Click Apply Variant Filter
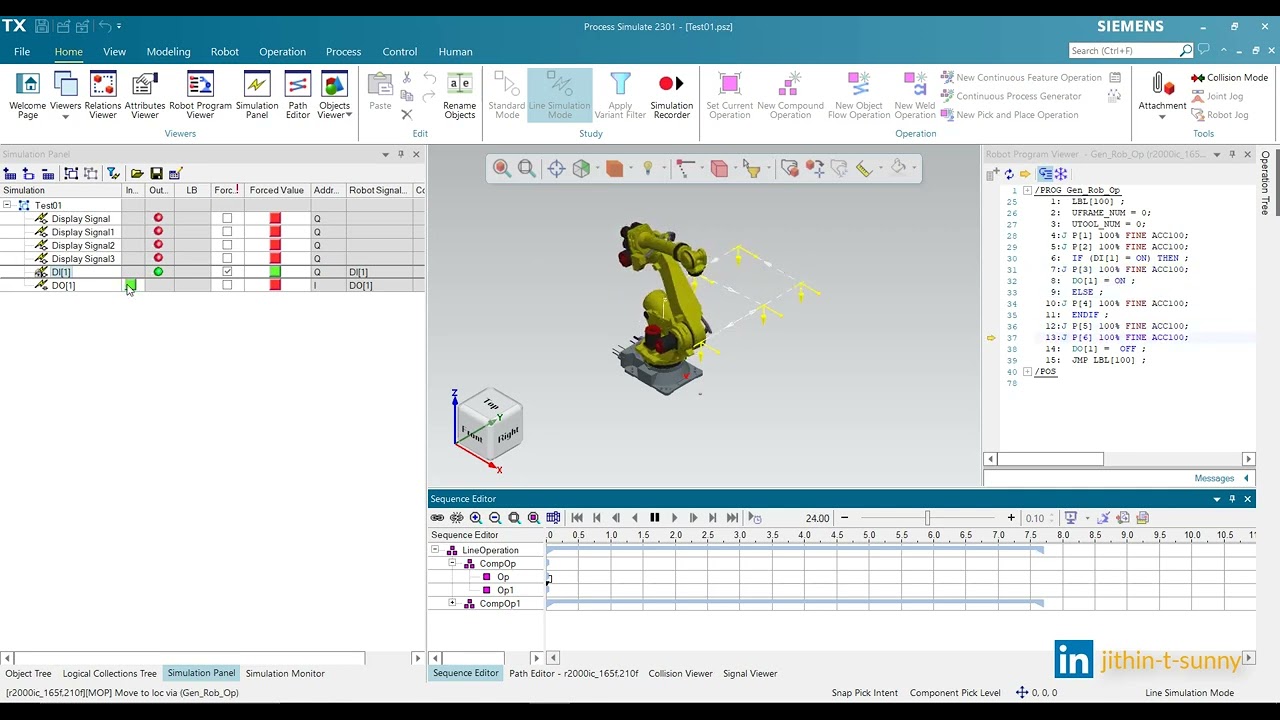This screenshot has width=1280, height=720. tap(620, 96)
